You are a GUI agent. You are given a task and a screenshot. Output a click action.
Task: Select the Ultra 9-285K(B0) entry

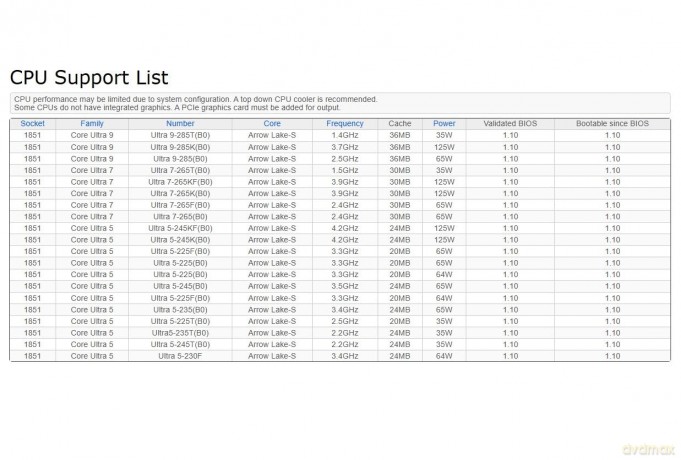pos(180,147)
